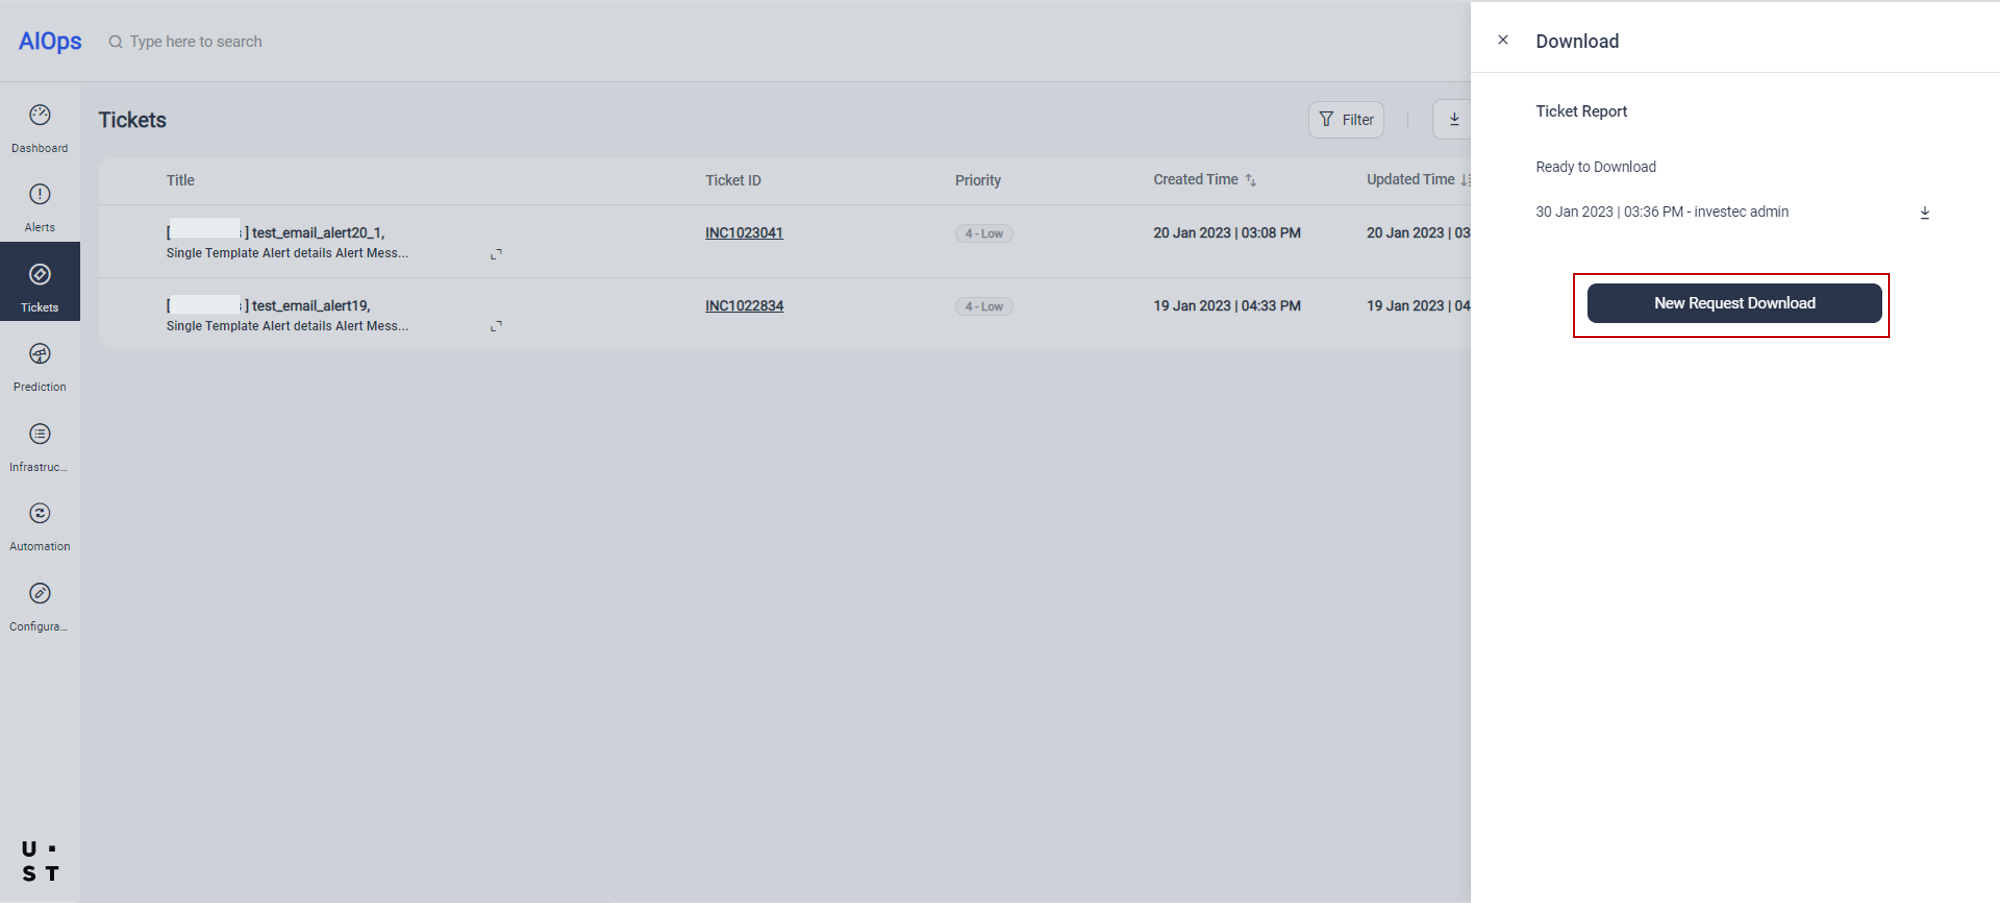
Task: Click the AIOps logo
Action: [x=50, y=41]
